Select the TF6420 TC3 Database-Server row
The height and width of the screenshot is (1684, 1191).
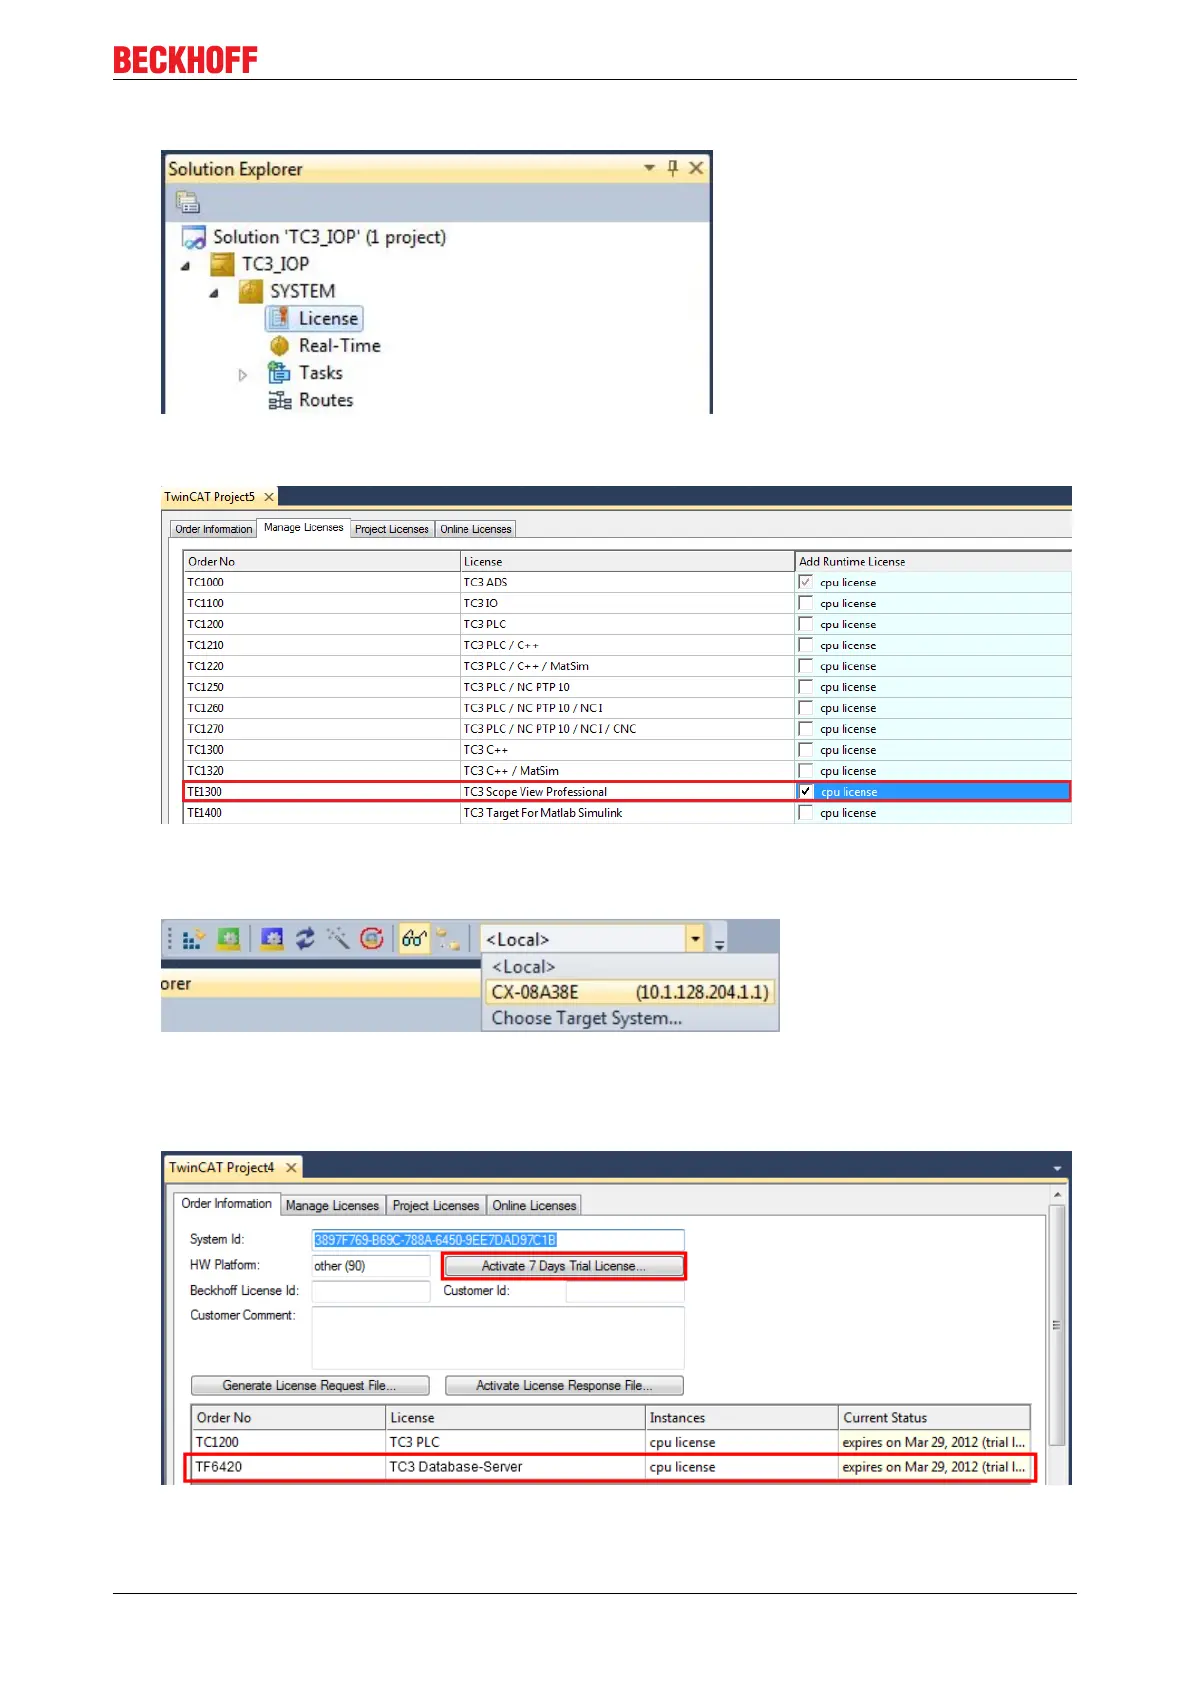point(610,1467)
